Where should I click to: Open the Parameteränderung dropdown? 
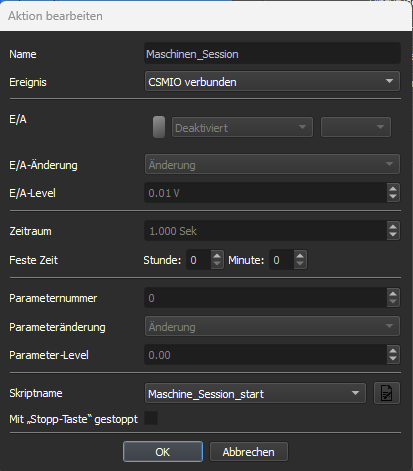click(272, 326)
